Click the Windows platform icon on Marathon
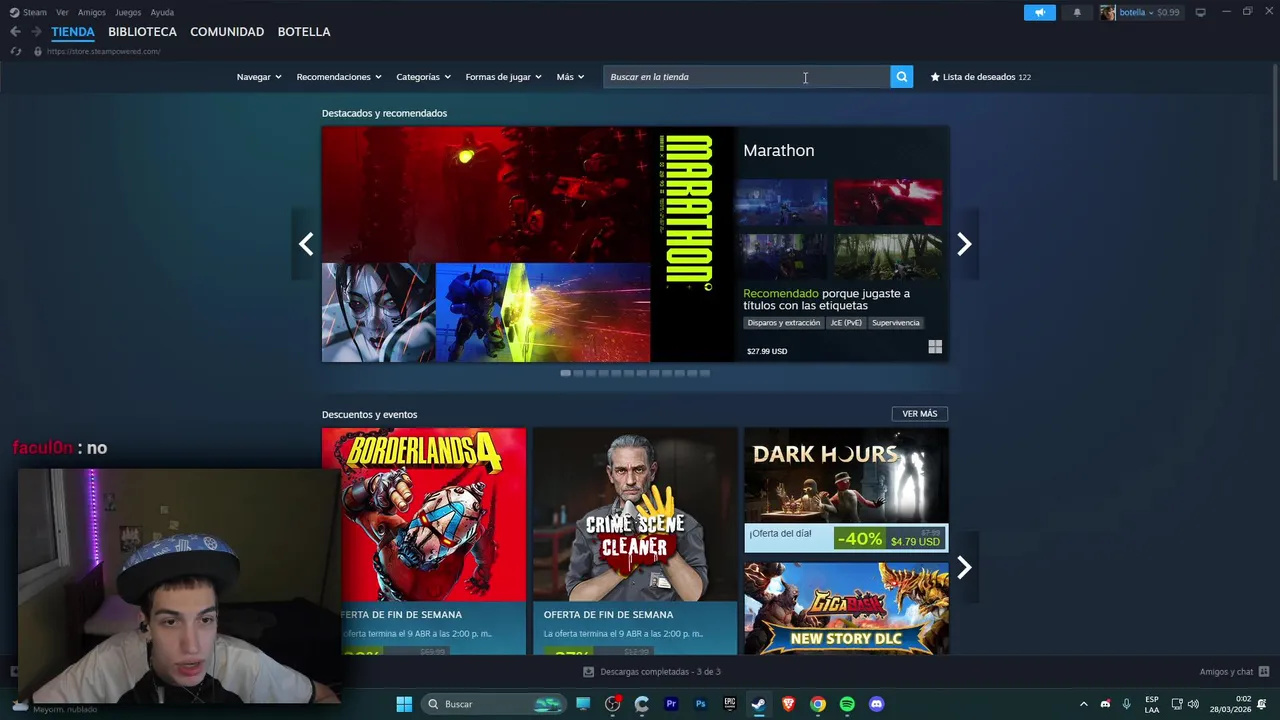The image size is (1280, 720). (x=935, y=347)
